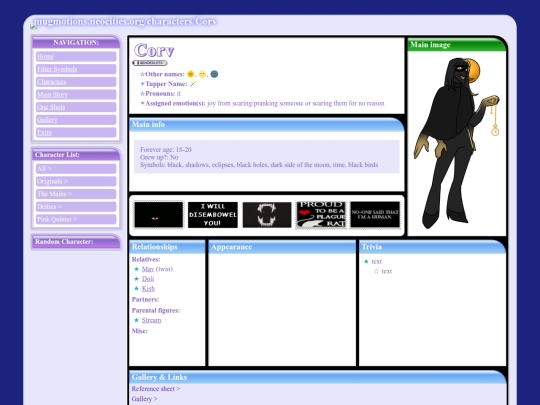Expand the 'All >' character list
The image size is (540, 405).
(76, 169)
